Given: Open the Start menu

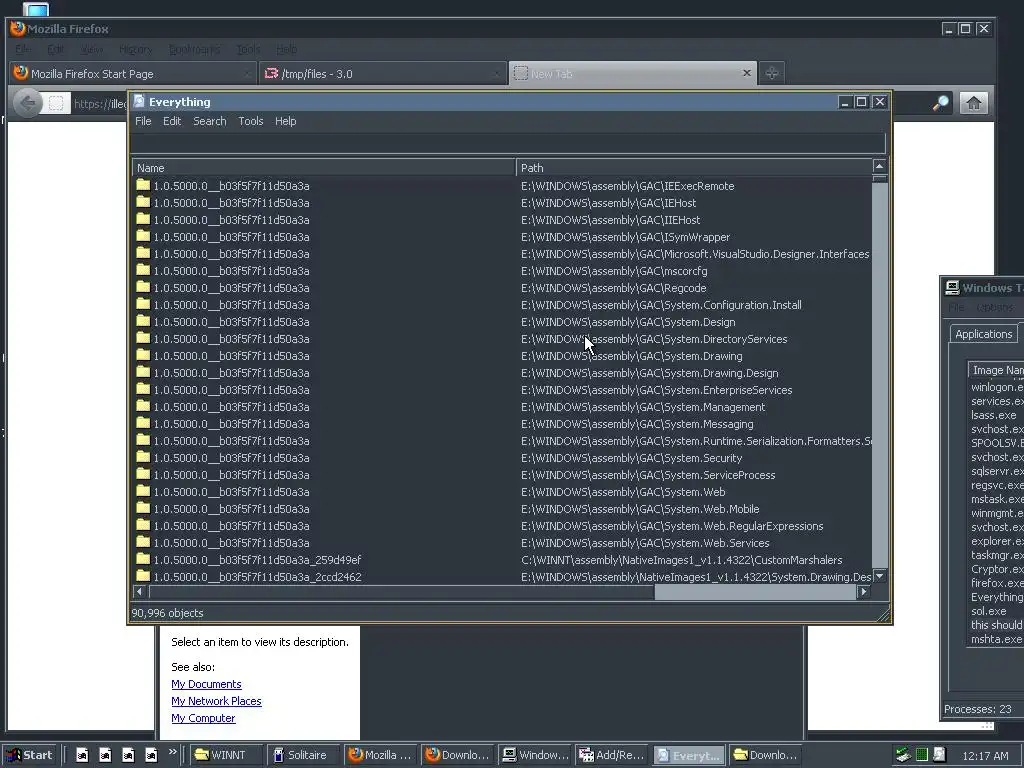Looking at the screenshot, I should point(29,755).
